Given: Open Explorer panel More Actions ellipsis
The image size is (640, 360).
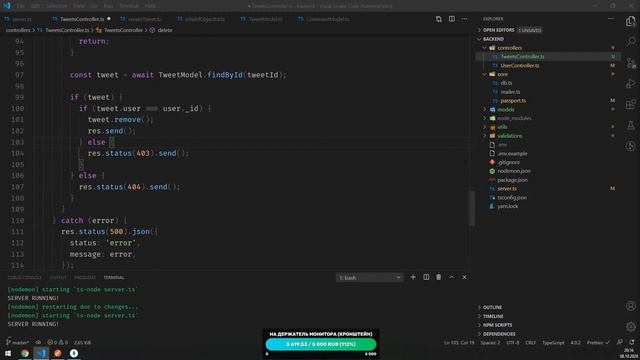Looking at the screenshot, I should tap(610, 19).
